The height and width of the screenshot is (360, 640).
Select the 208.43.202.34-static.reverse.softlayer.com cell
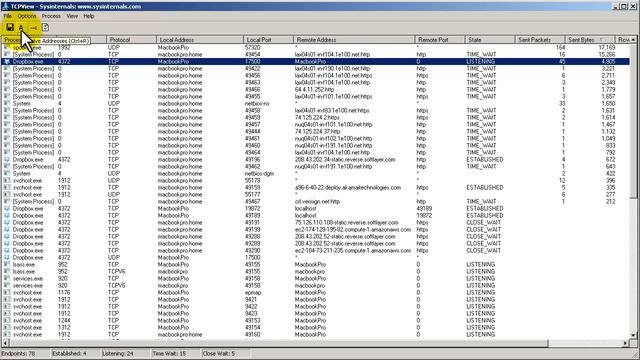click(345, 160)
